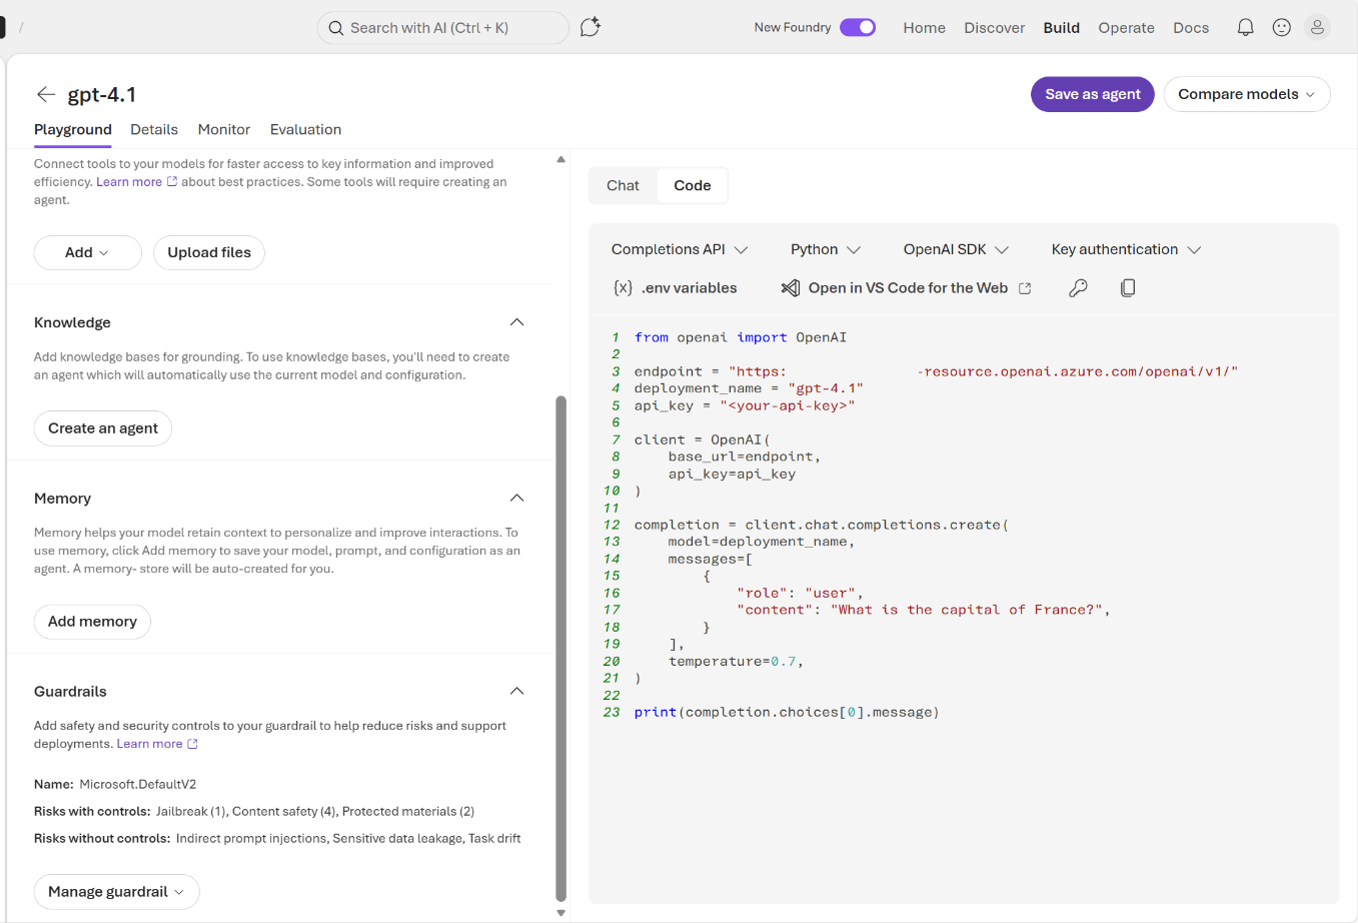Open the Manage guardrail dropdown
Viewport: 1358px width, 923px height.
(x=117, y=892)
